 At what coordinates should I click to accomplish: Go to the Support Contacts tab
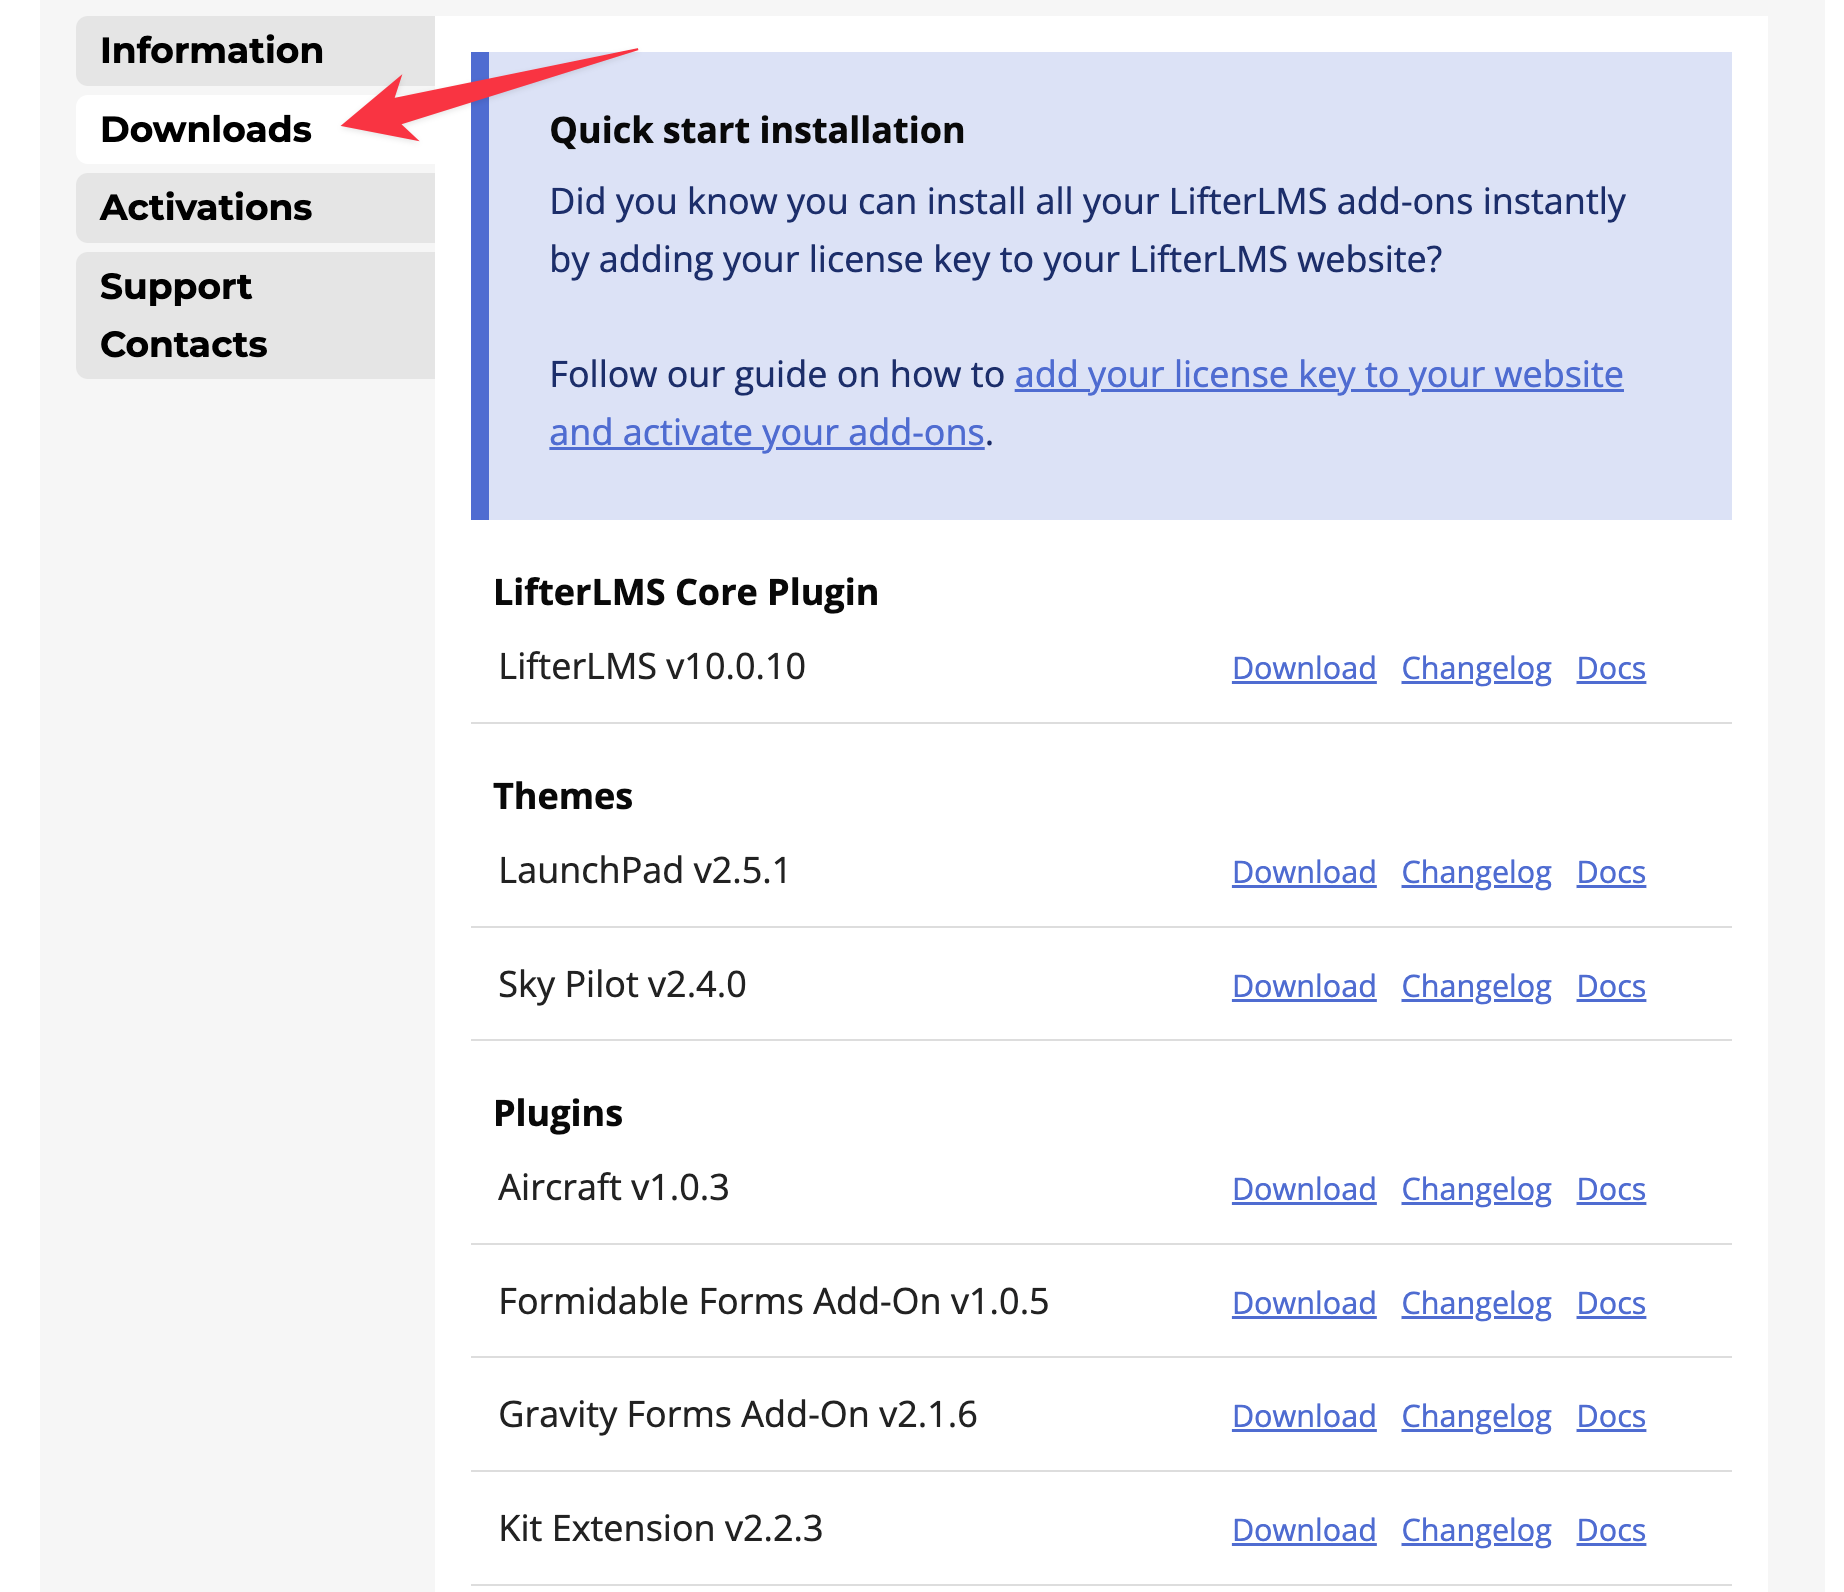tap(255, 315)
